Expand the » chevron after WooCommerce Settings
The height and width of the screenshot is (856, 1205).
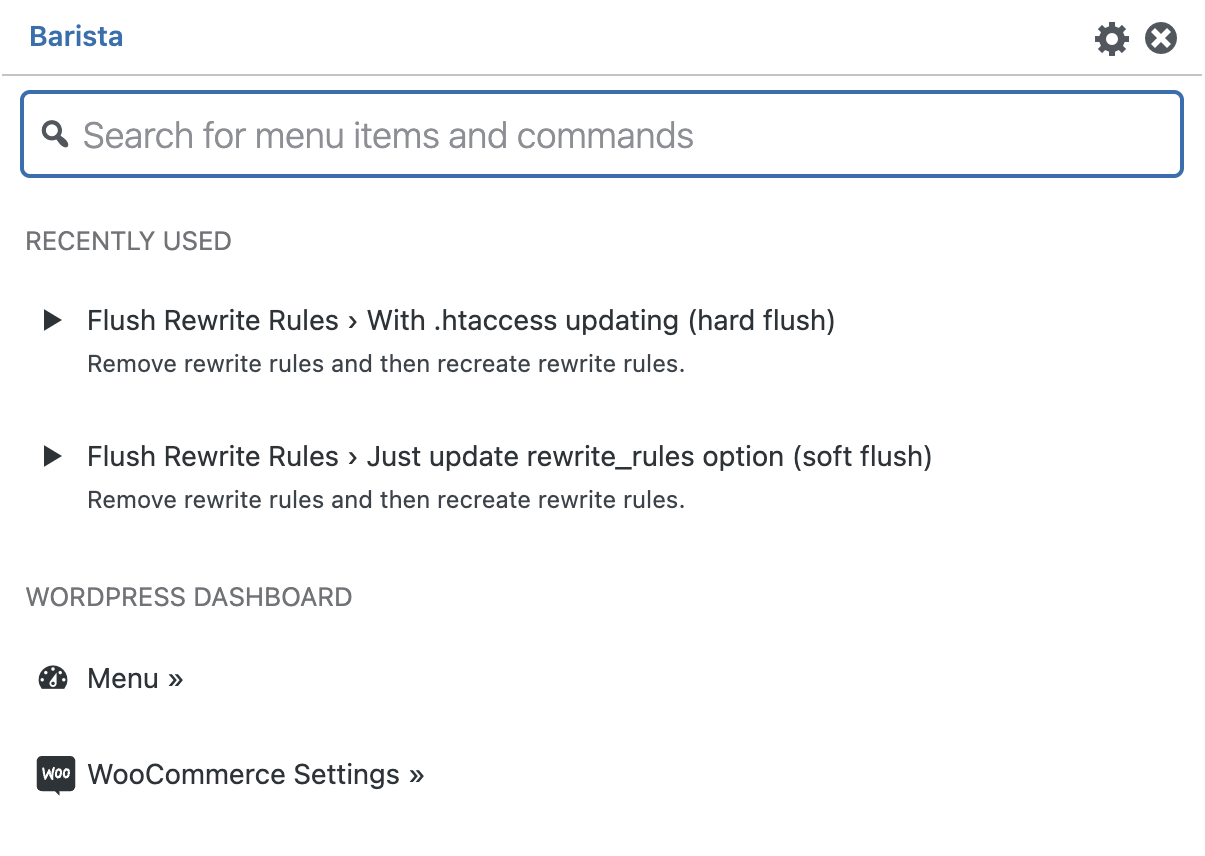pos(416,776)
